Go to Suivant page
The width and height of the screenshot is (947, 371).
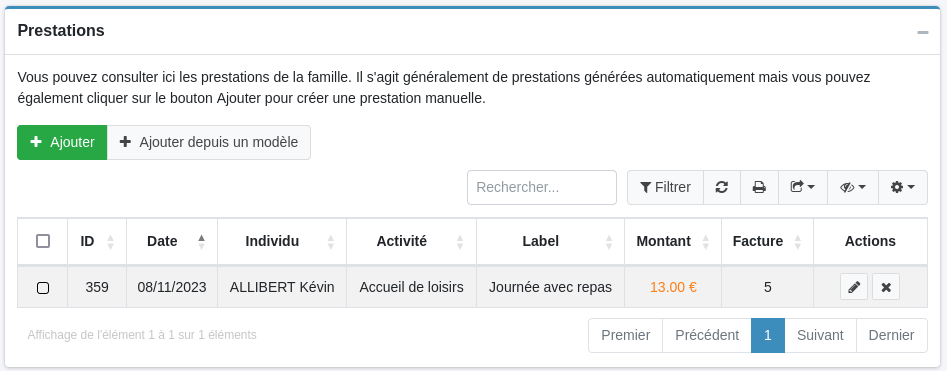820,335
